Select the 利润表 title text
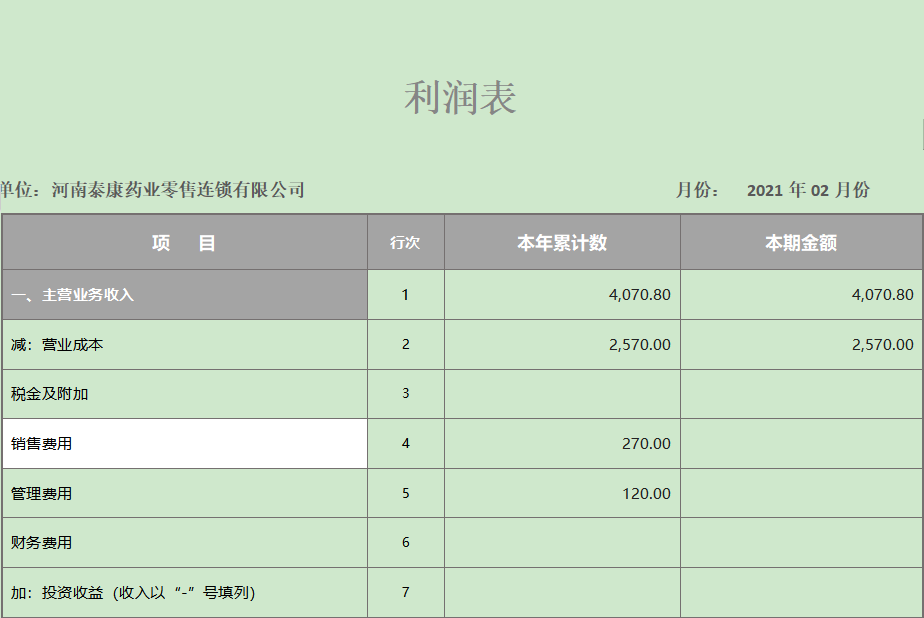Viewport: 924px width, 618px height. (460, 98)
